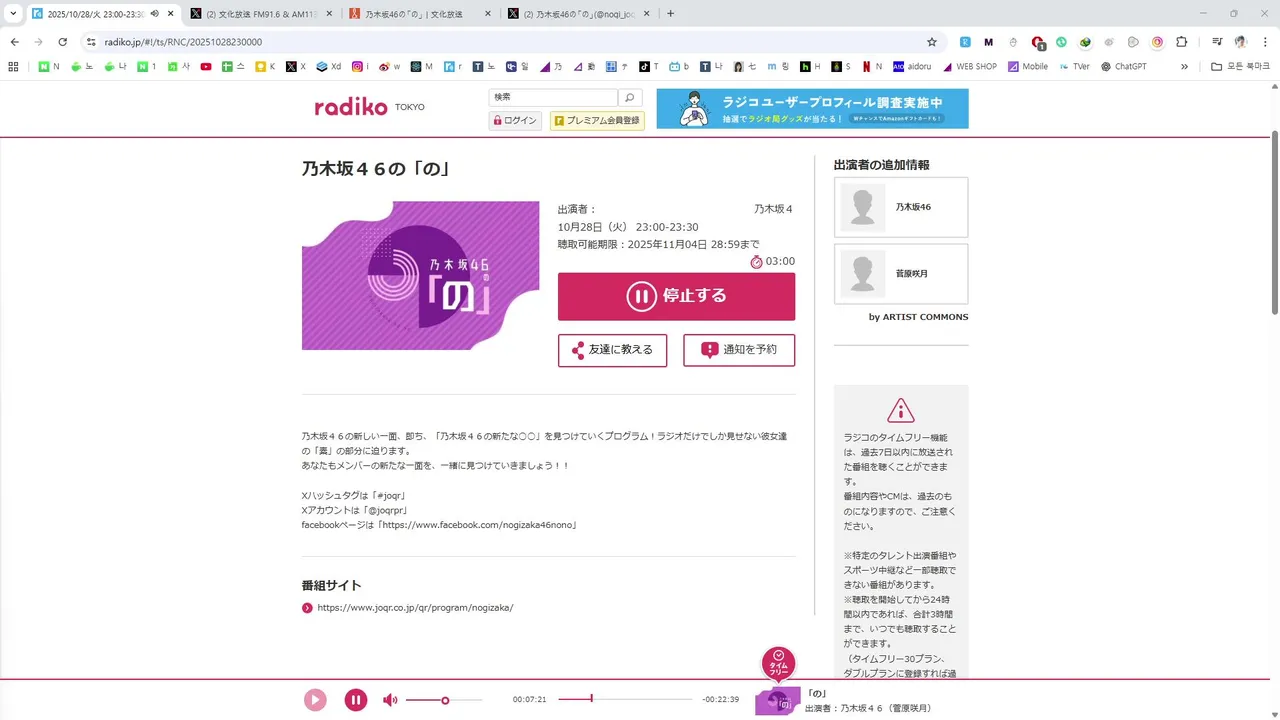1280x720 pixels.
Task: Open the tab search dropdown
Action: coord(13,14)
